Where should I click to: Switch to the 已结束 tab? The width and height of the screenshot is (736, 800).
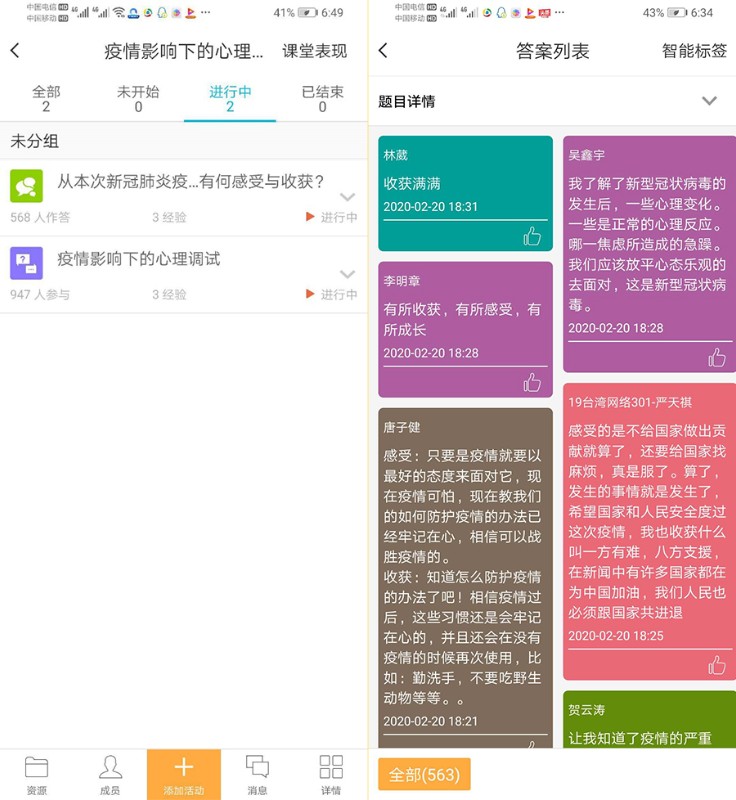[x=322, y=99]
